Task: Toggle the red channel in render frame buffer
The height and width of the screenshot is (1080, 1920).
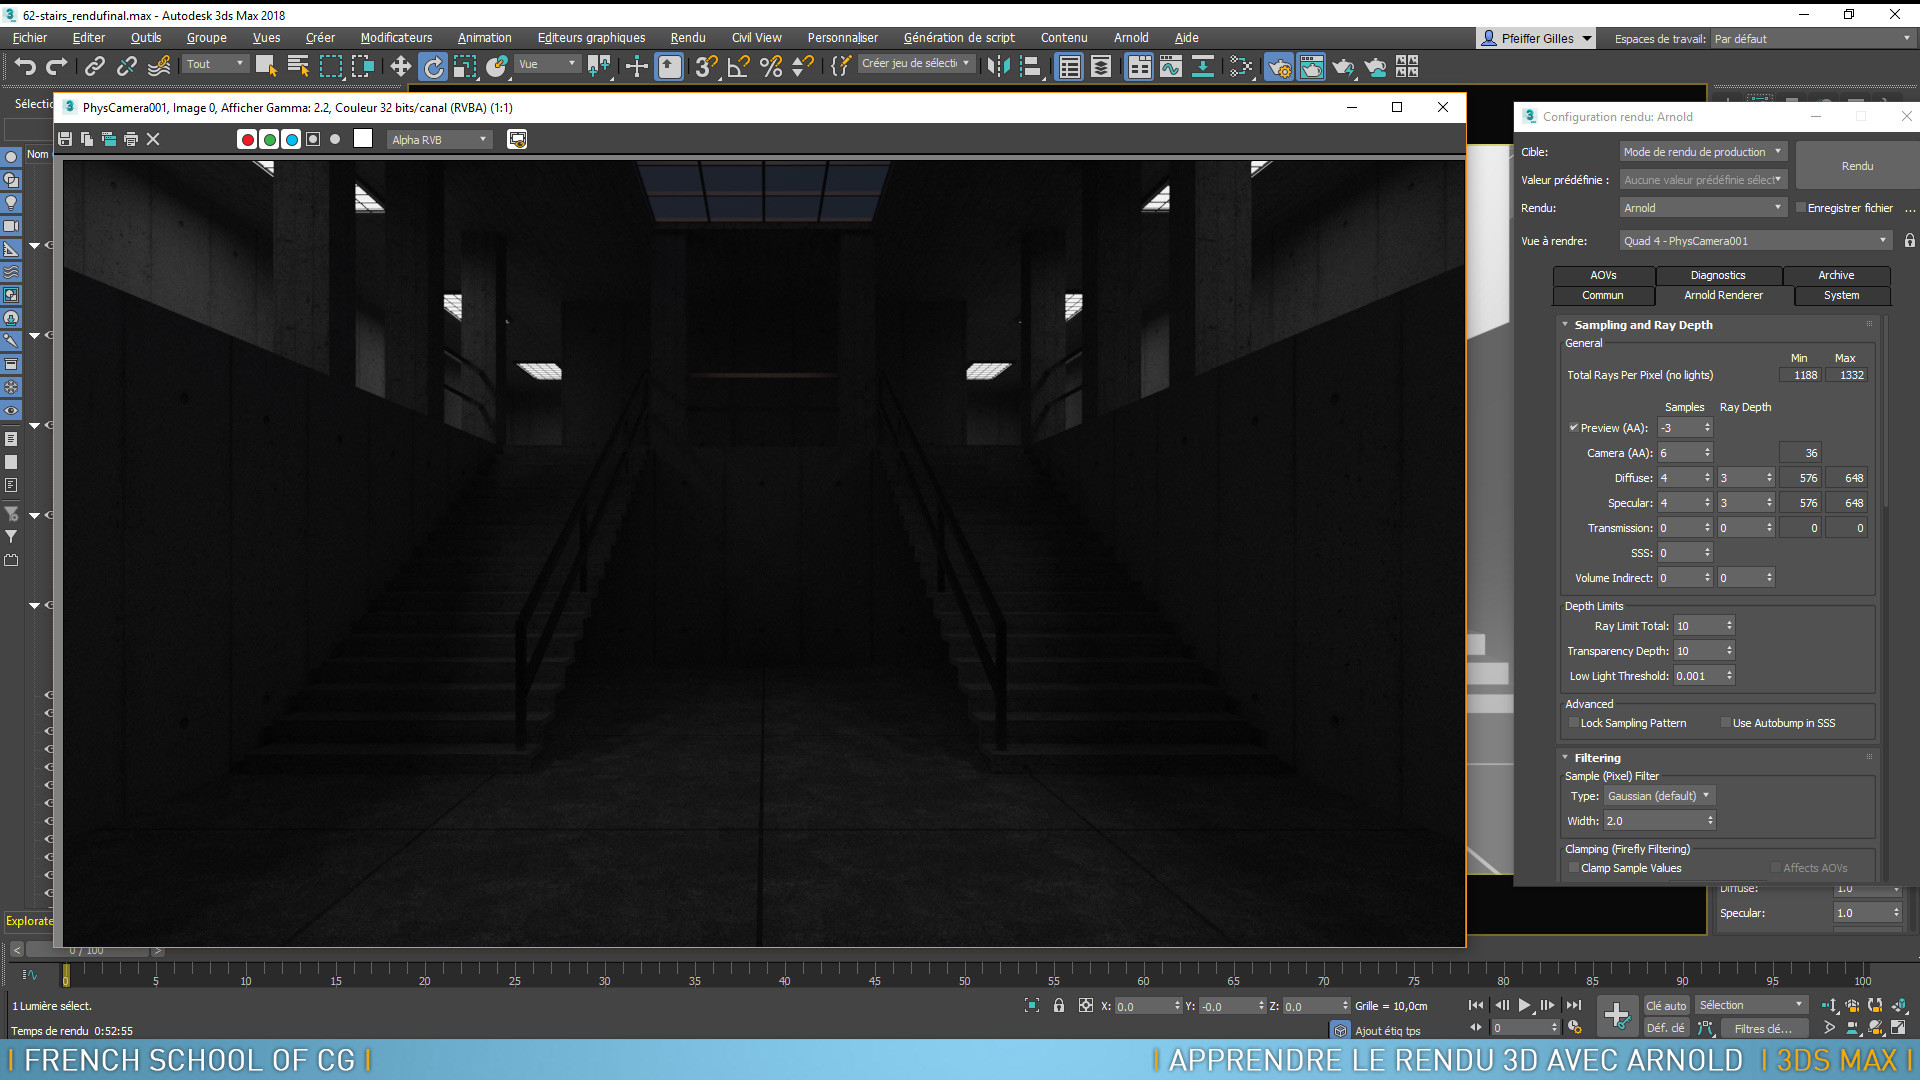Action: click(247, 139)
